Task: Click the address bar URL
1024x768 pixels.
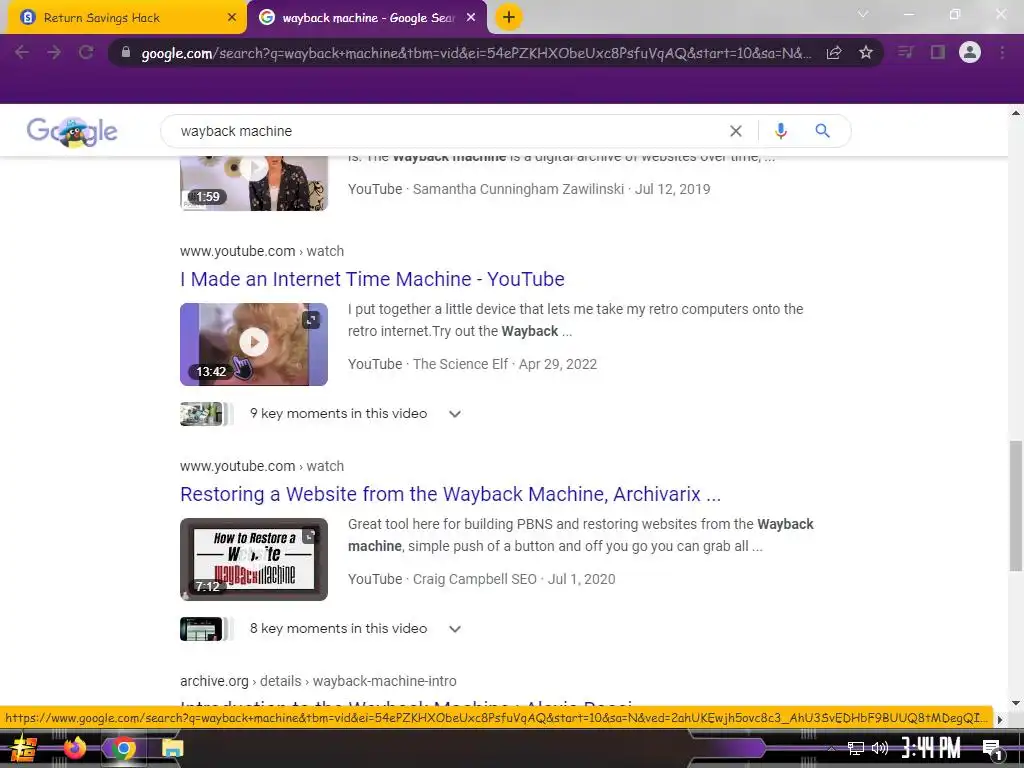Action: (476, 53)
